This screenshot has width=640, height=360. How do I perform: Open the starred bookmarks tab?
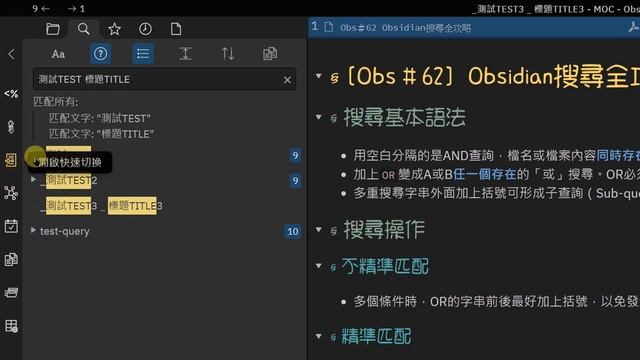pos(114,29)
